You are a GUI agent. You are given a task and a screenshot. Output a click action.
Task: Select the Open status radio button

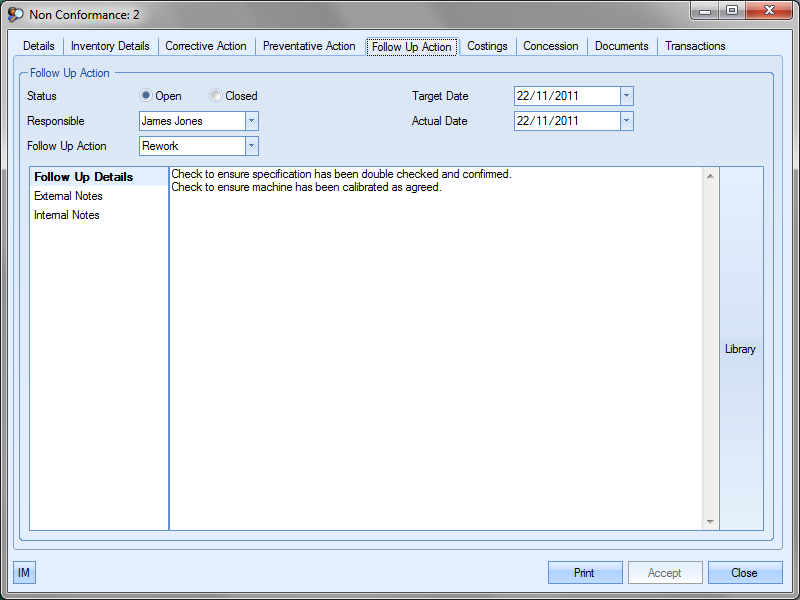pos(146,95)
